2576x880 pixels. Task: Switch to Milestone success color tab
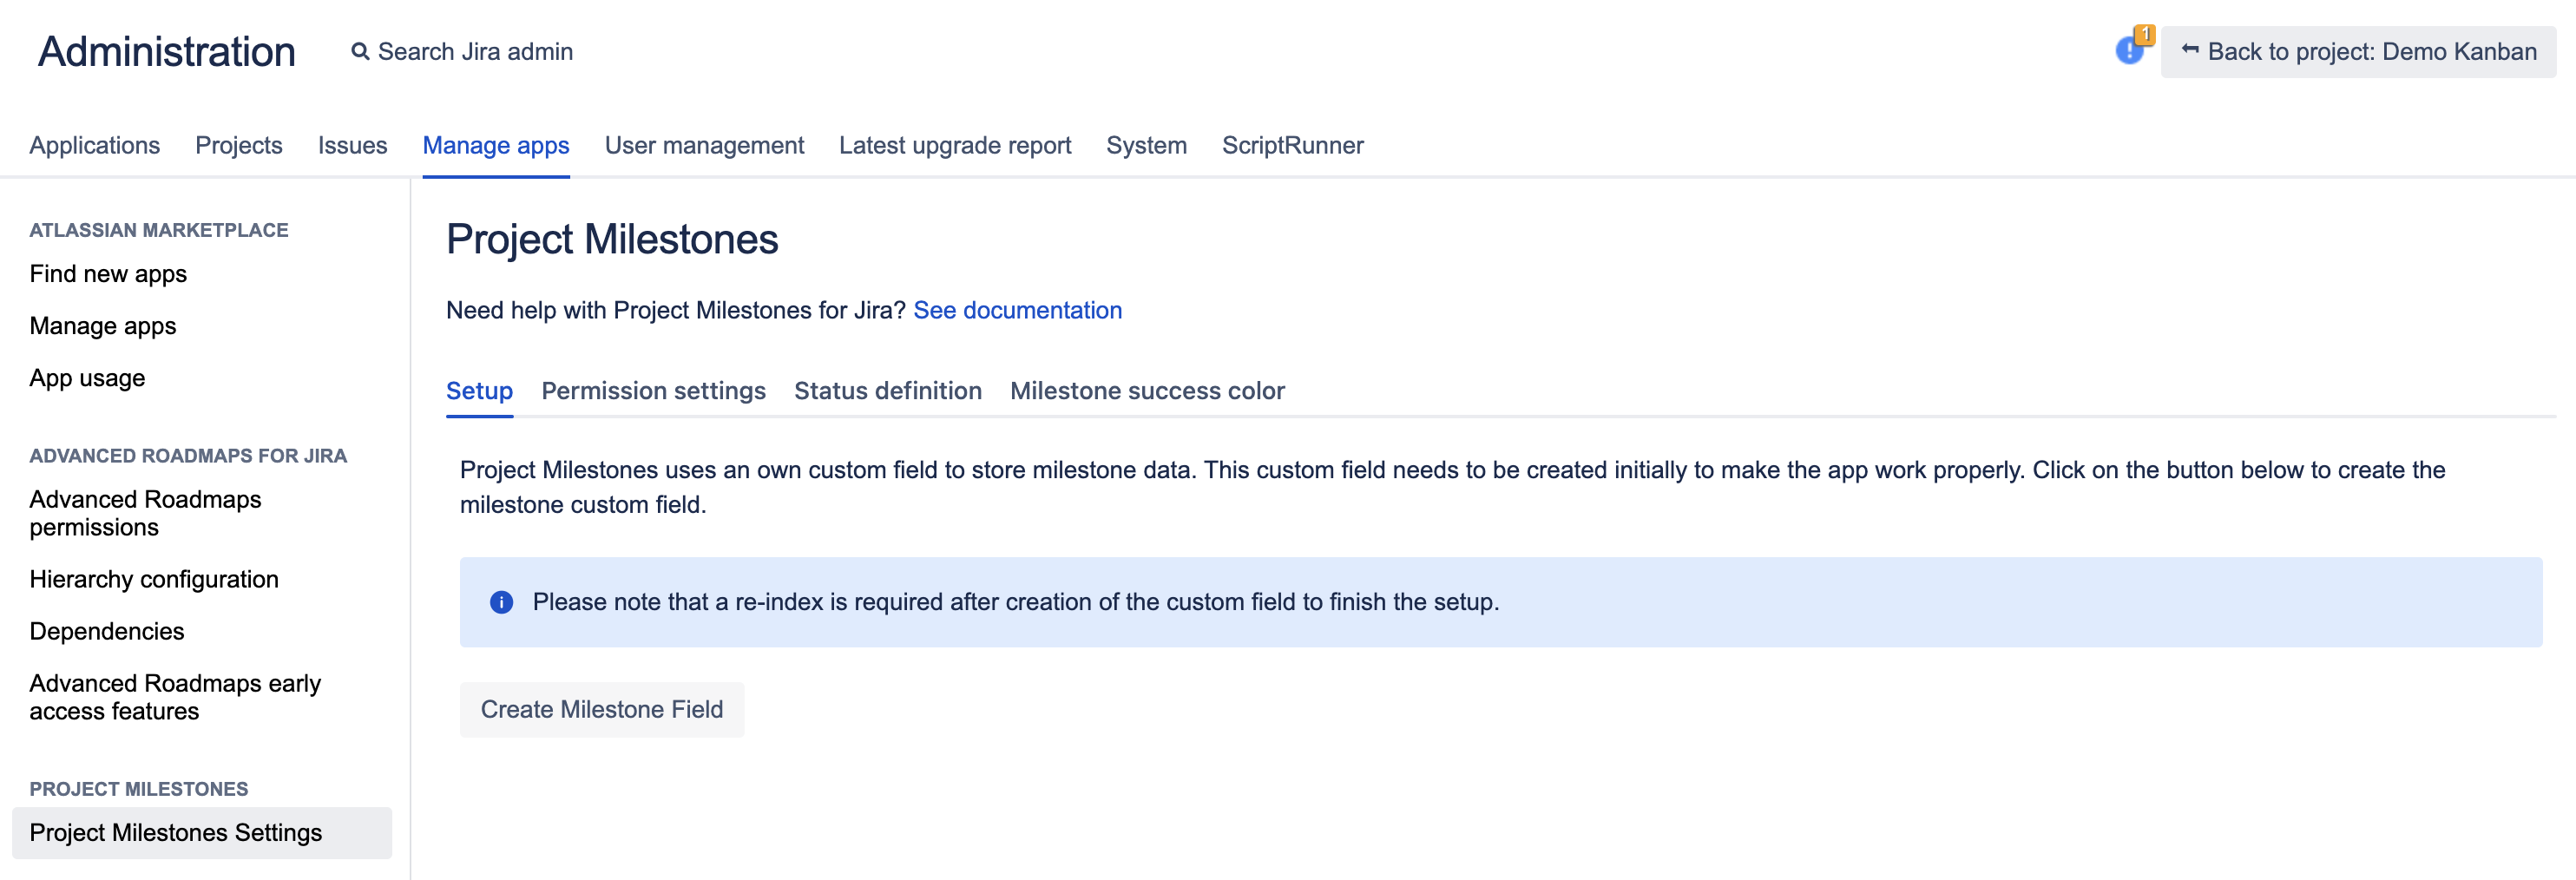(x=1147, y=391)
